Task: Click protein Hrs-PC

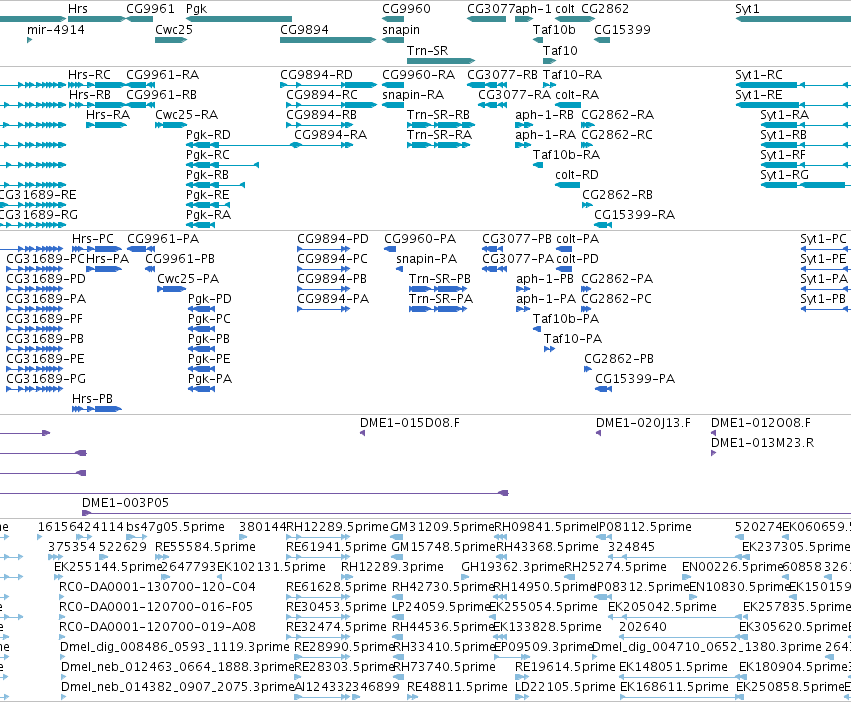Action: (93, 239)
